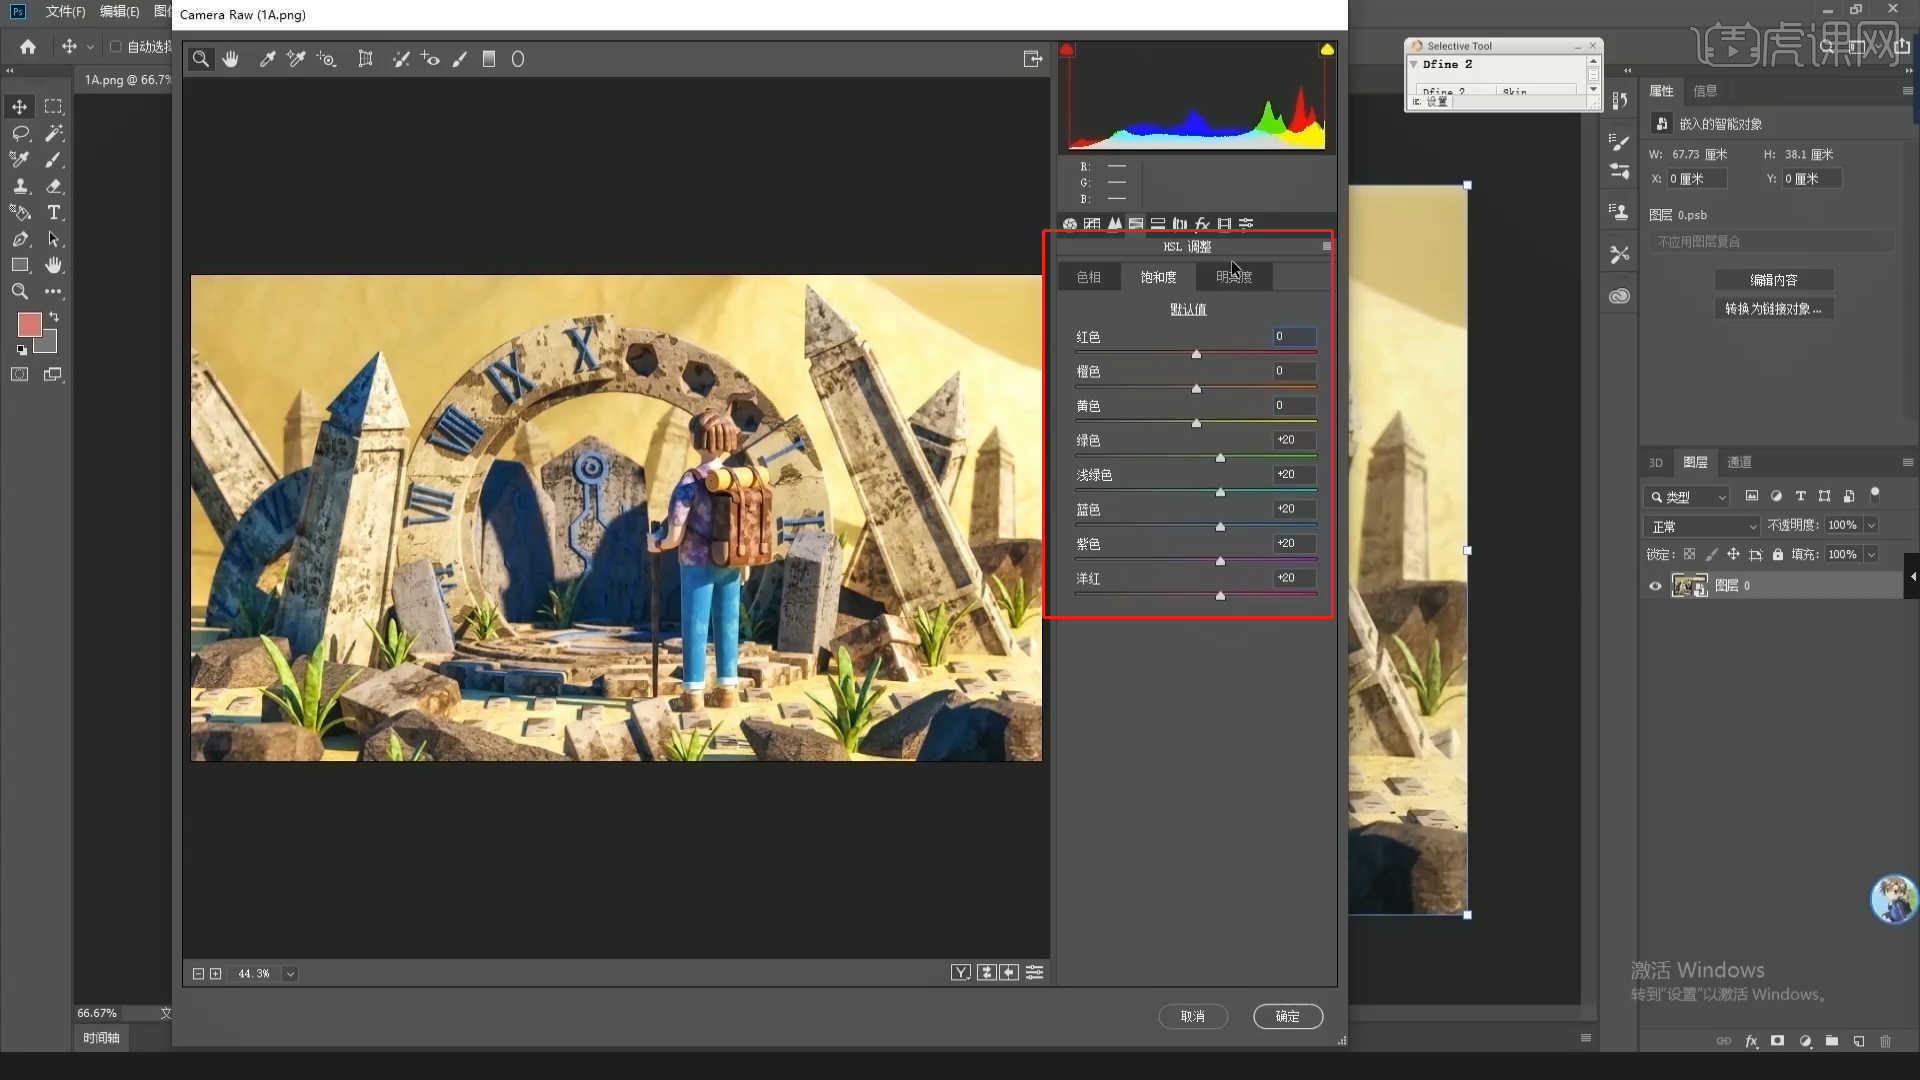Switch to the 色相 hue tab

[1088, 277]
